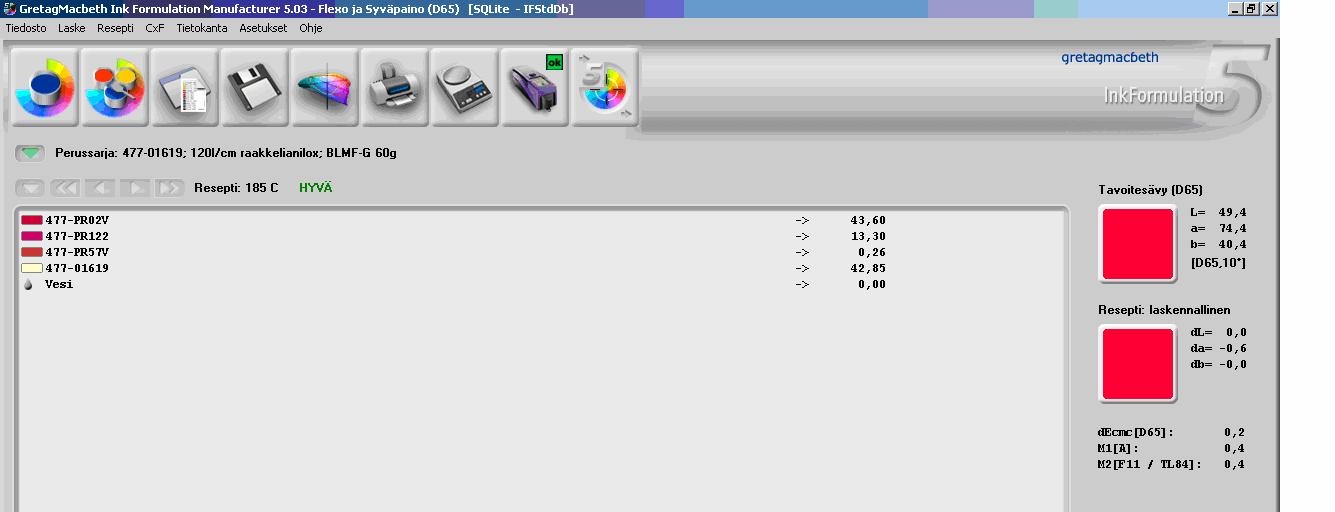Open the Tietokanta menu
The height and width of the screenshot is (512, 1335).
202,28
